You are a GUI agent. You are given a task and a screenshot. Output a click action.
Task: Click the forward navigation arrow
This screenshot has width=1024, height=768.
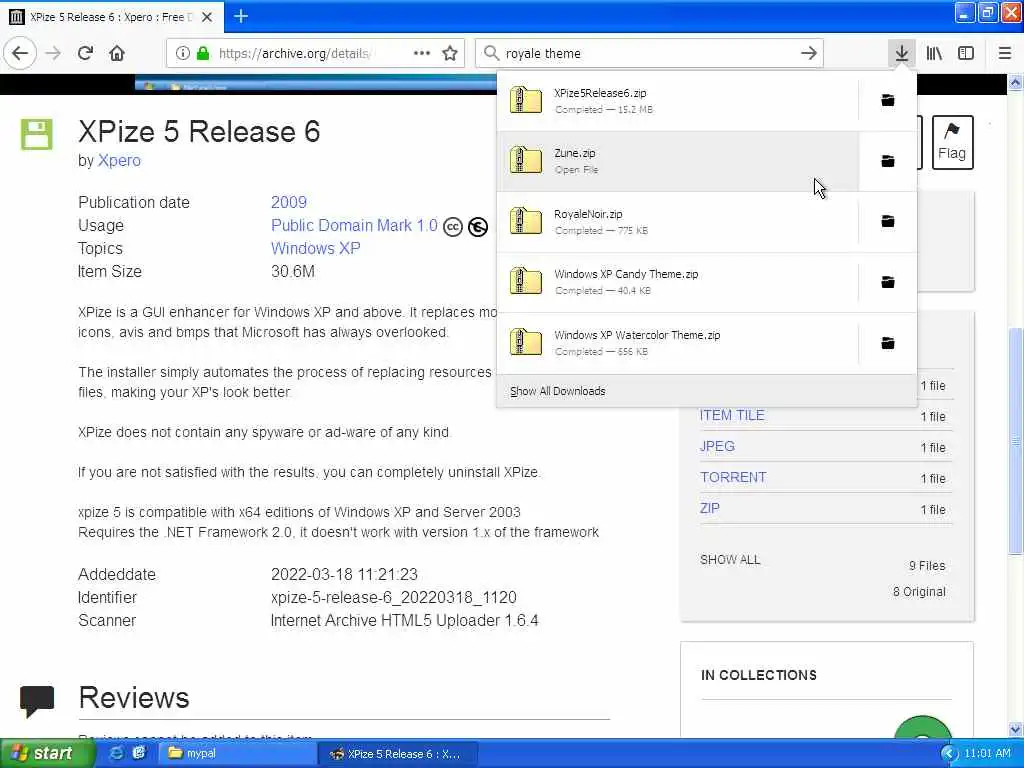pos(54,53)
